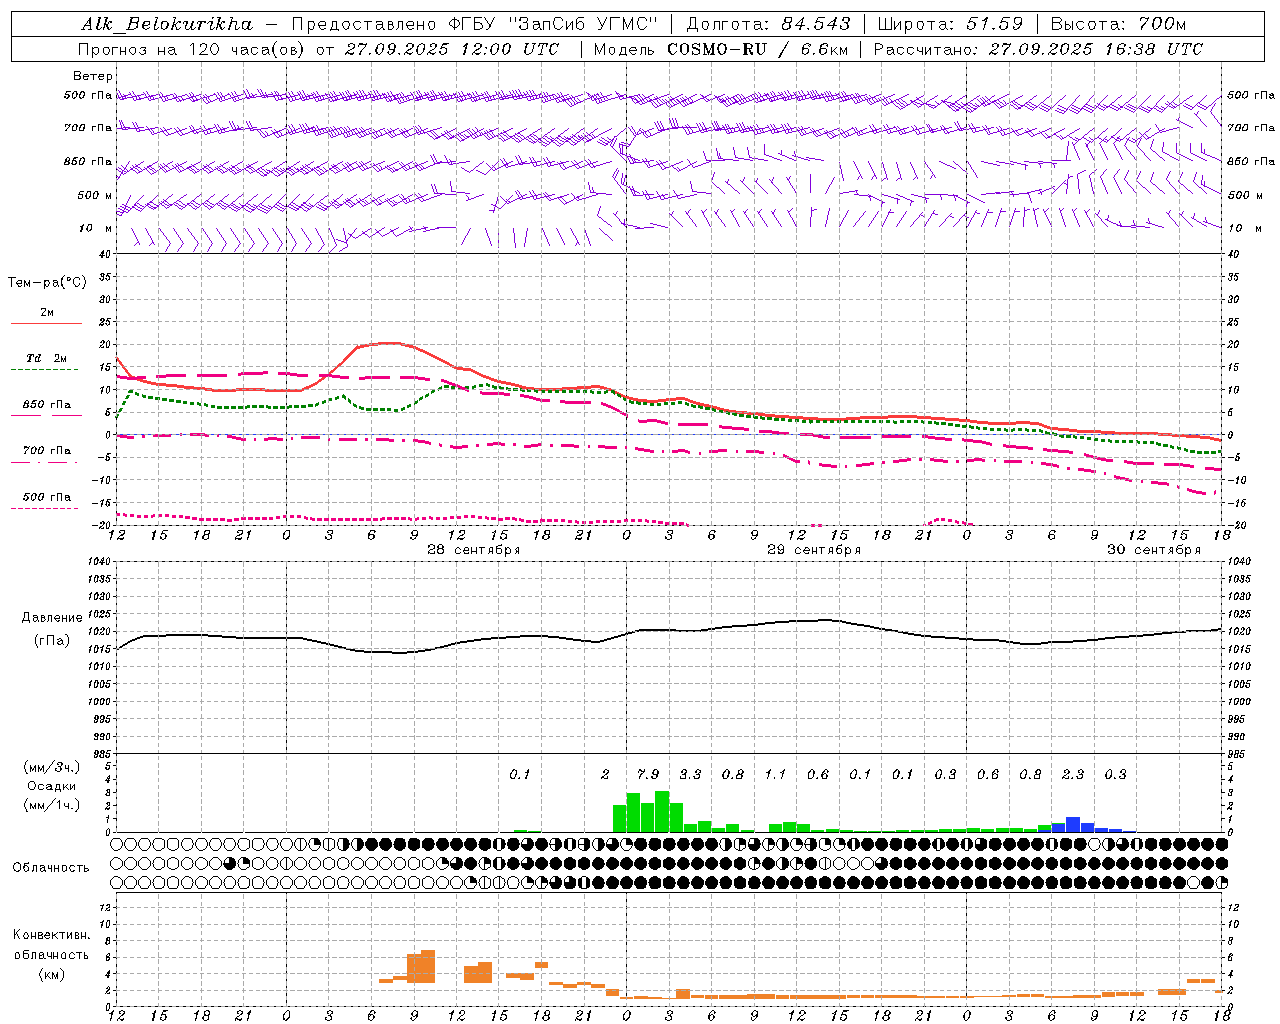Image resolution: width=1280 pixels, height=1024 pixels.
Task: Click the 3.3 three-hour precipitation value
Action: [690, 774]
